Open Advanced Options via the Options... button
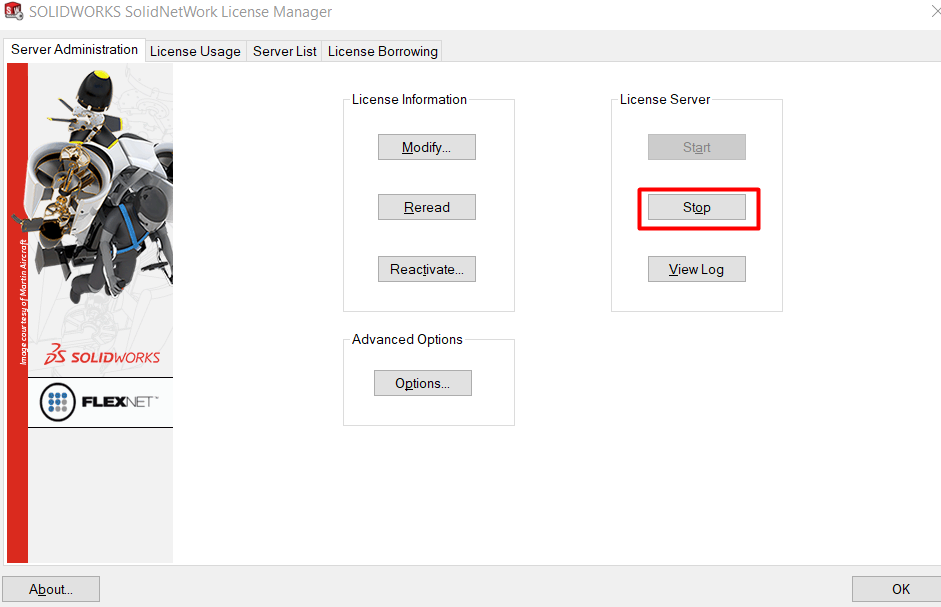This screenshot has width=941, height=607. [x=422, y=383]
